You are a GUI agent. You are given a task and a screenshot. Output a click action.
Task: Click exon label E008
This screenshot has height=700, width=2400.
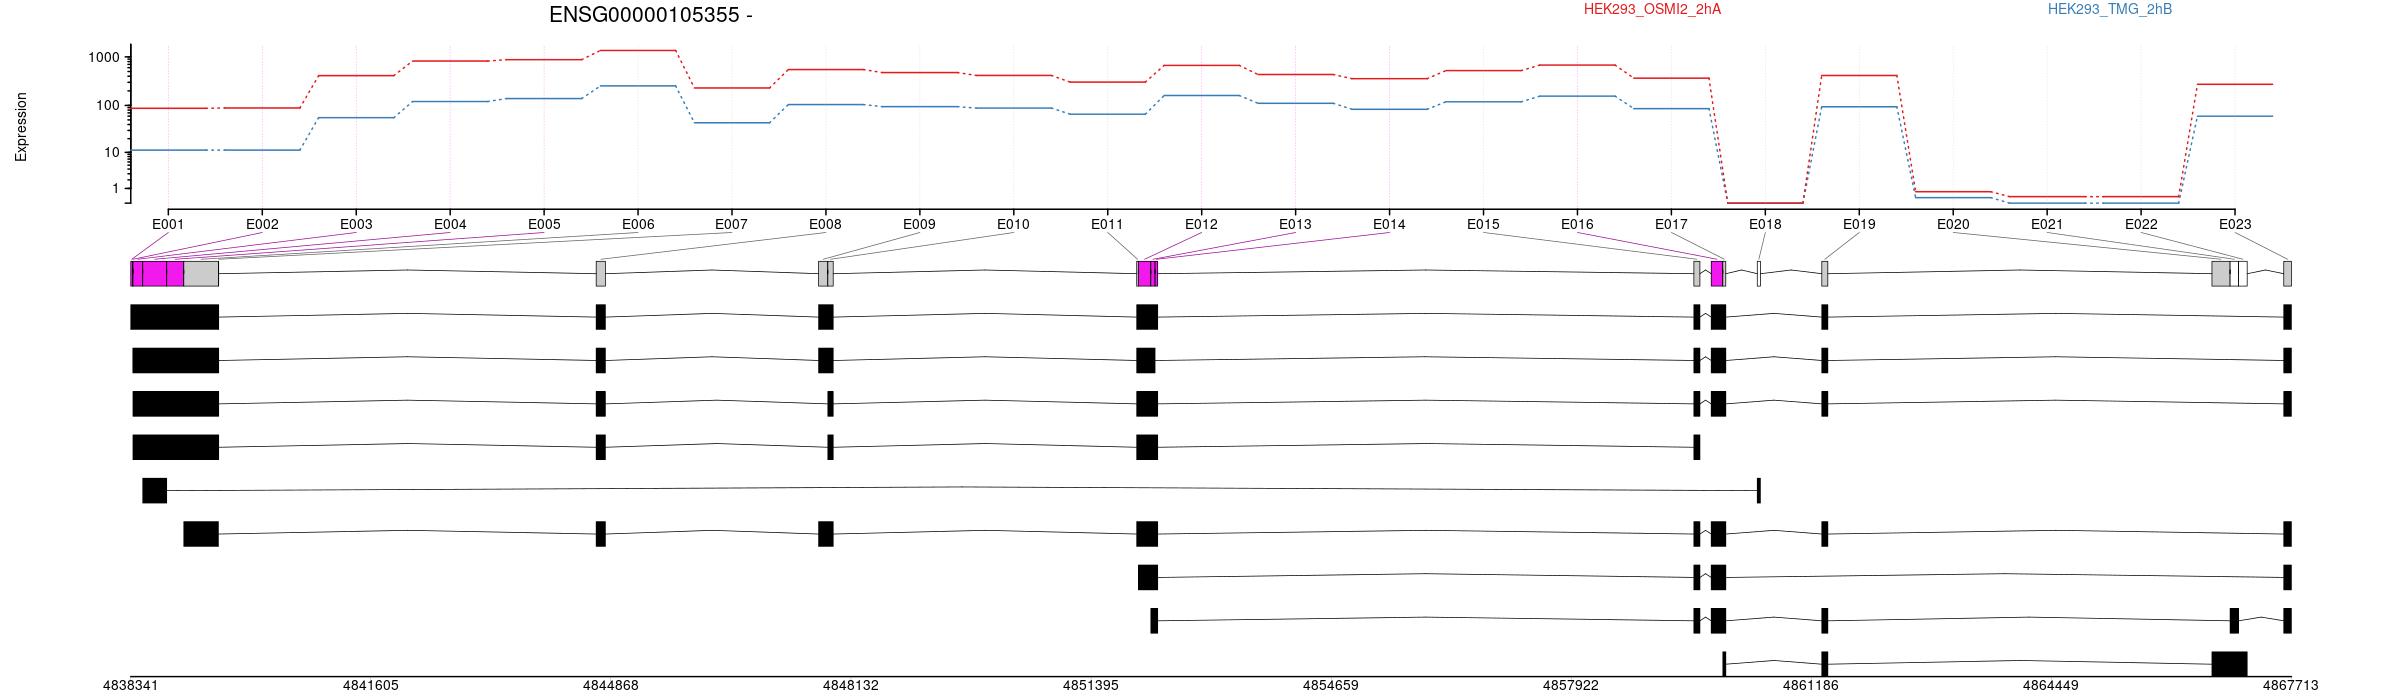(825, 224)
